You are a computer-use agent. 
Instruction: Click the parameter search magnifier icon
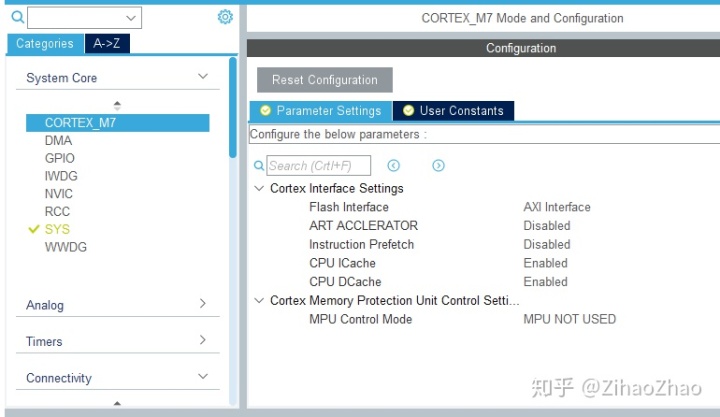click(x=259, y=165)
